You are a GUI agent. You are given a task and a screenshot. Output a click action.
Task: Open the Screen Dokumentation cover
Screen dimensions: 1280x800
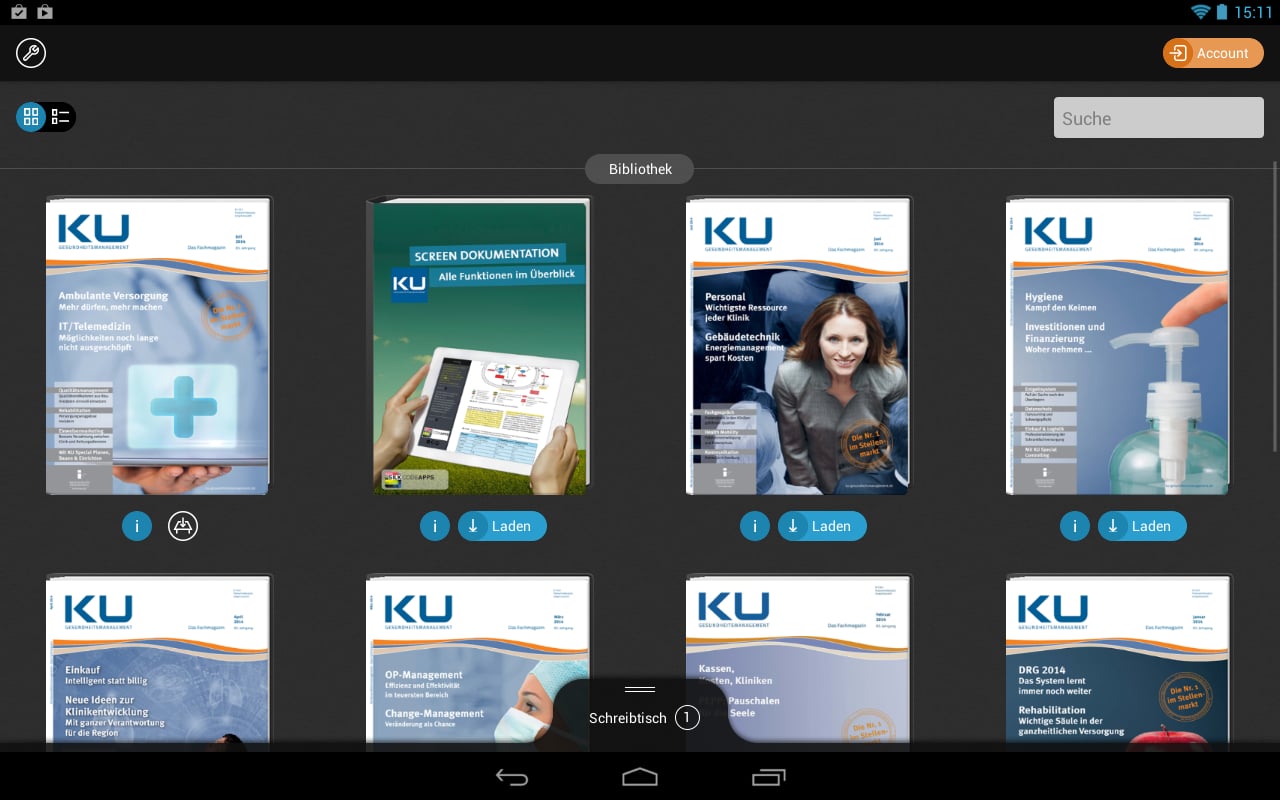point(479,346)
